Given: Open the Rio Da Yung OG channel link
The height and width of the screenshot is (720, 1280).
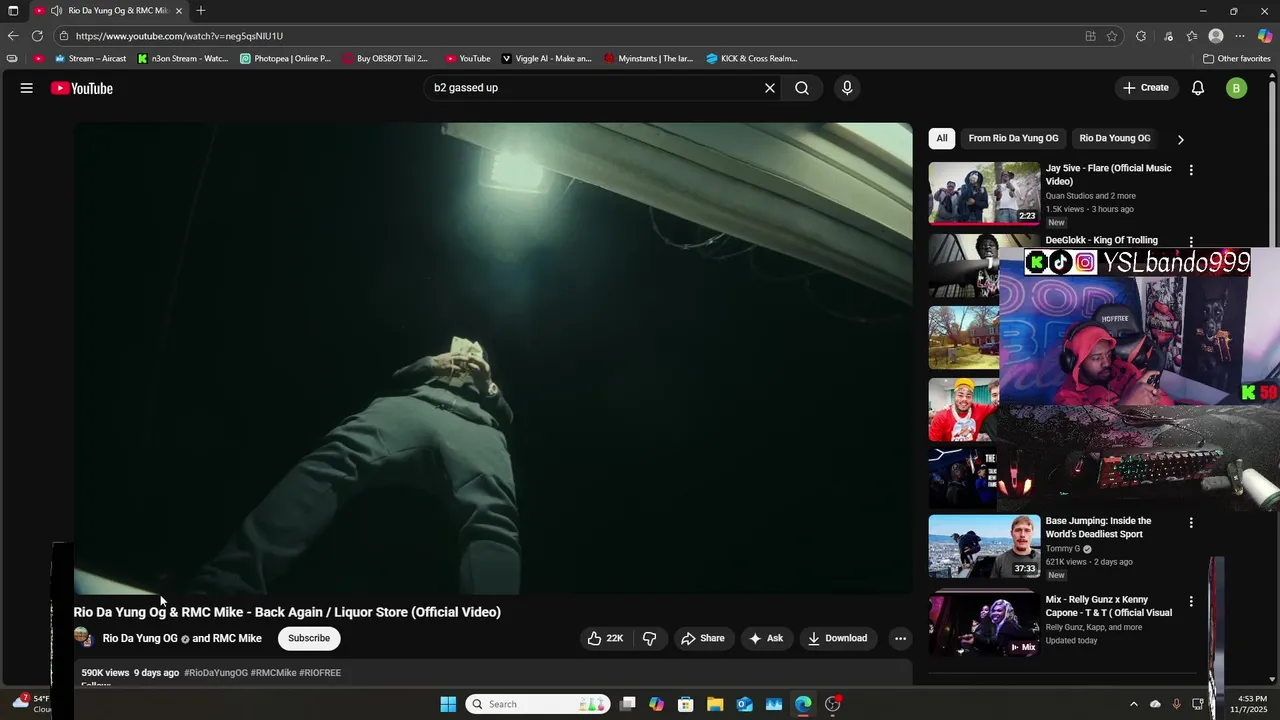Looking at the screenshot, I should [140, 638].
